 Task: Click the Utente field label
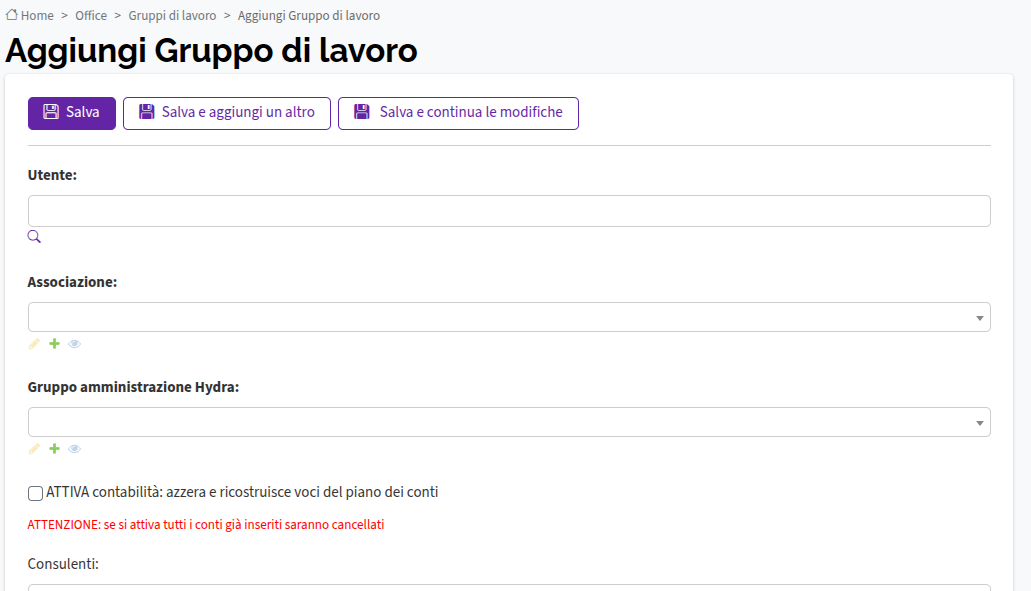tap(52, 175)
